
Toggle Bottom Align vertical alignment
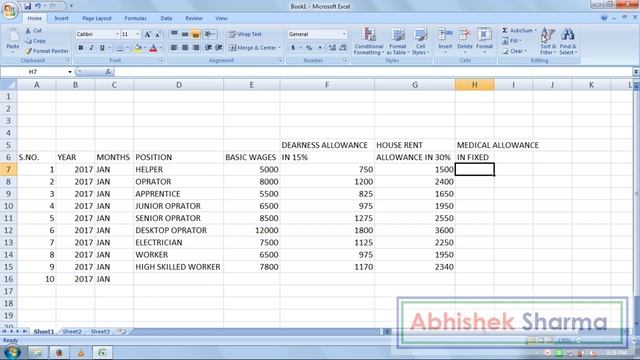(196, 34)
